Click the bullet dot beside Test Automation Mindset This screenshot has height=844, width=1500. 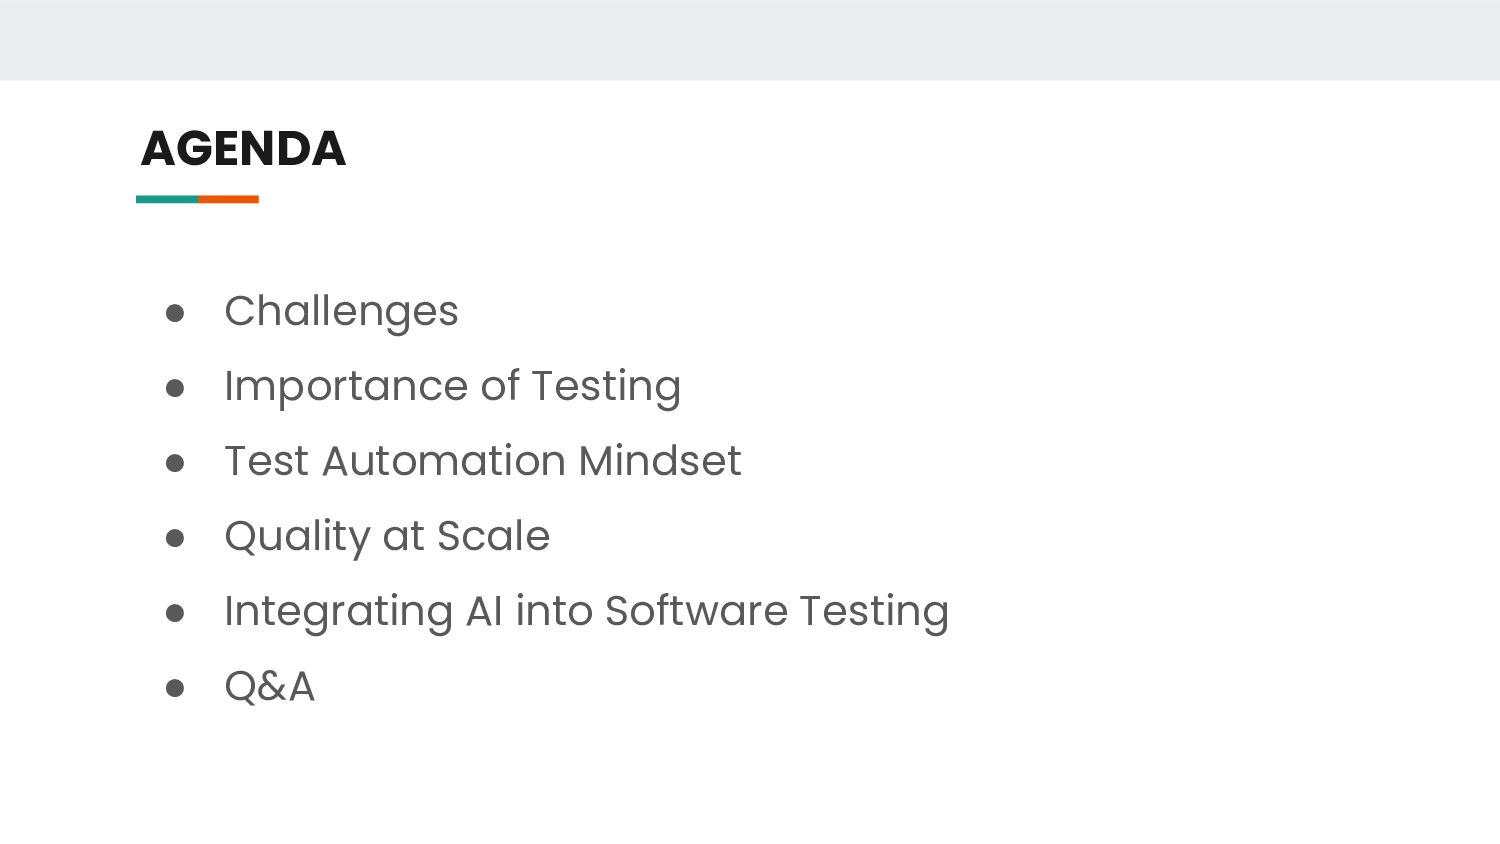175,463
